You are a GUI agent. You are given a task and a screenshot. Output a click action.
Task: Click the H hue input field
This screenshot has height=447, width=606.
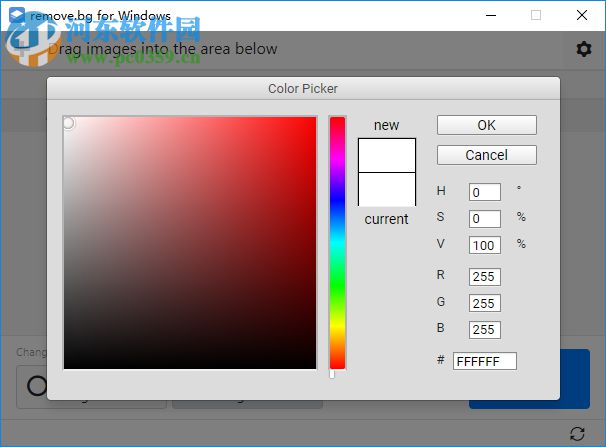pyautogui.click(x=485, y=192)
